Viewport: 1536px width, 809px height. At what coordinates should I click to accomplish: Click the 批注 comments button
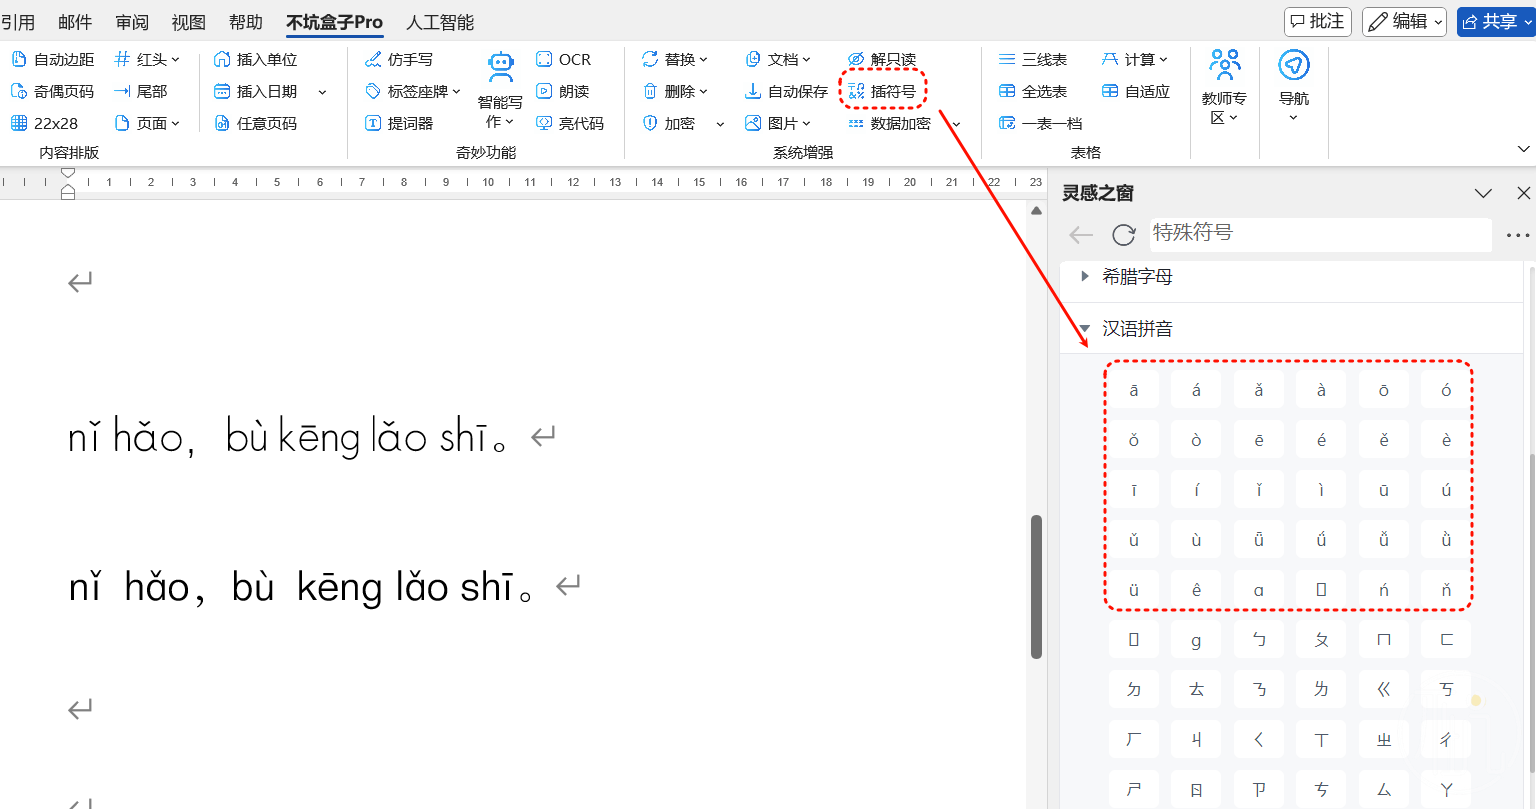[x=1317, y=21]
